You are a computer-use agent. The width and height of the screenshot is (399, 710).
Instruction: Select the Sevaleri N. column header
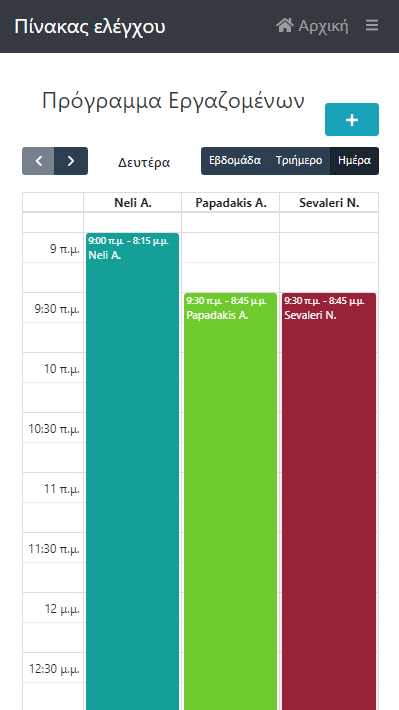[329, 203]
